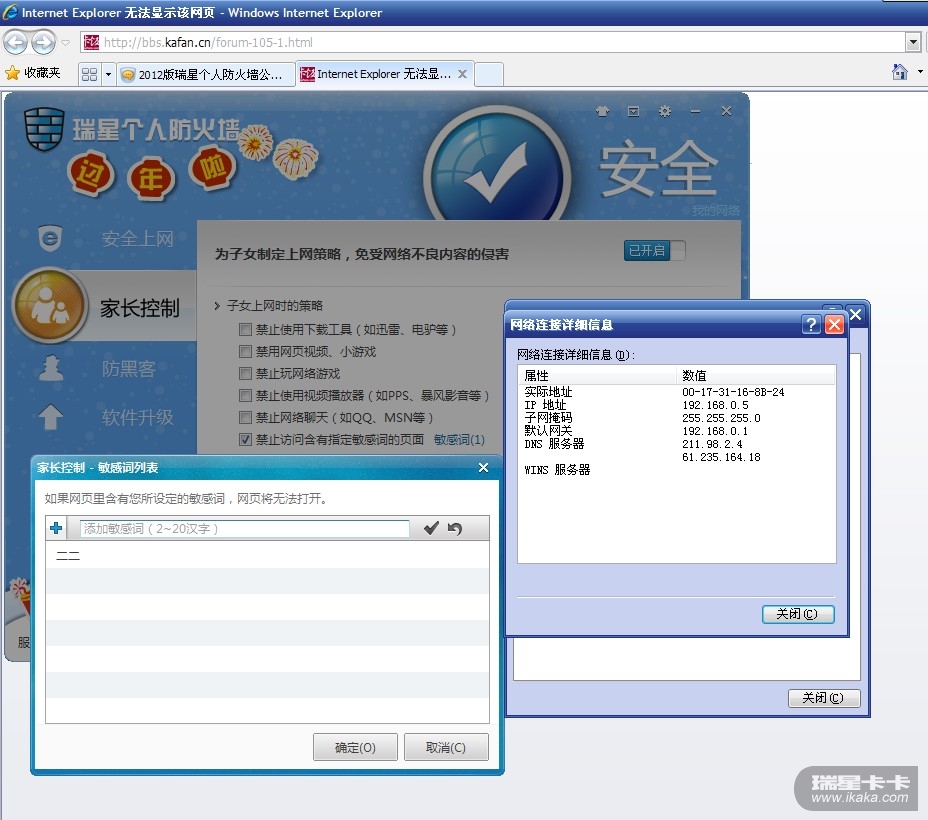Select the 二二 sensitive word row
Screen dimensions: 928x820
tap(267, 556)
